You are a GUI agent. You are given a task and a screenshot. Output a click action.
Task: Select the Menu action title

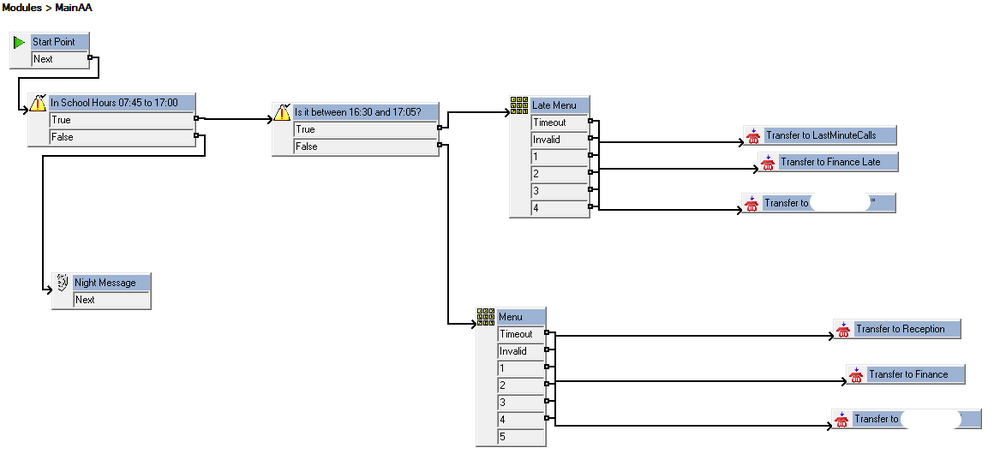pos(521,316)
